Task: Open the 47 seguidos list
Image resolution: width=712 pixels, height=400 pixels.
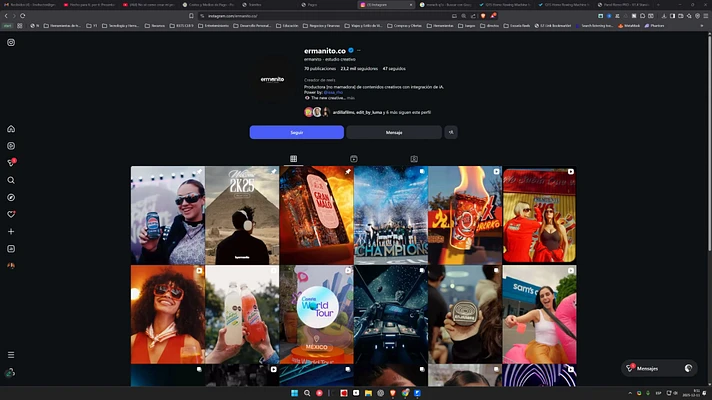Action: pyautogui.click(x=394, y=69)
